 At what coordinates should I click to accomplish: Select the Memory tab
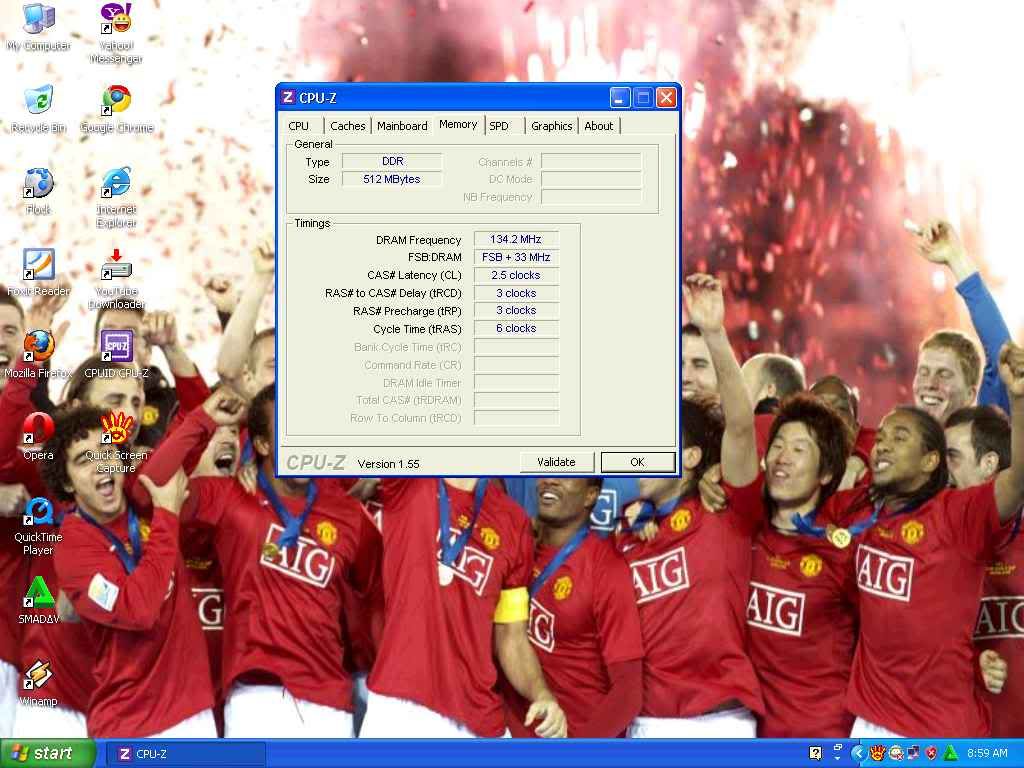tap(458, 124)
